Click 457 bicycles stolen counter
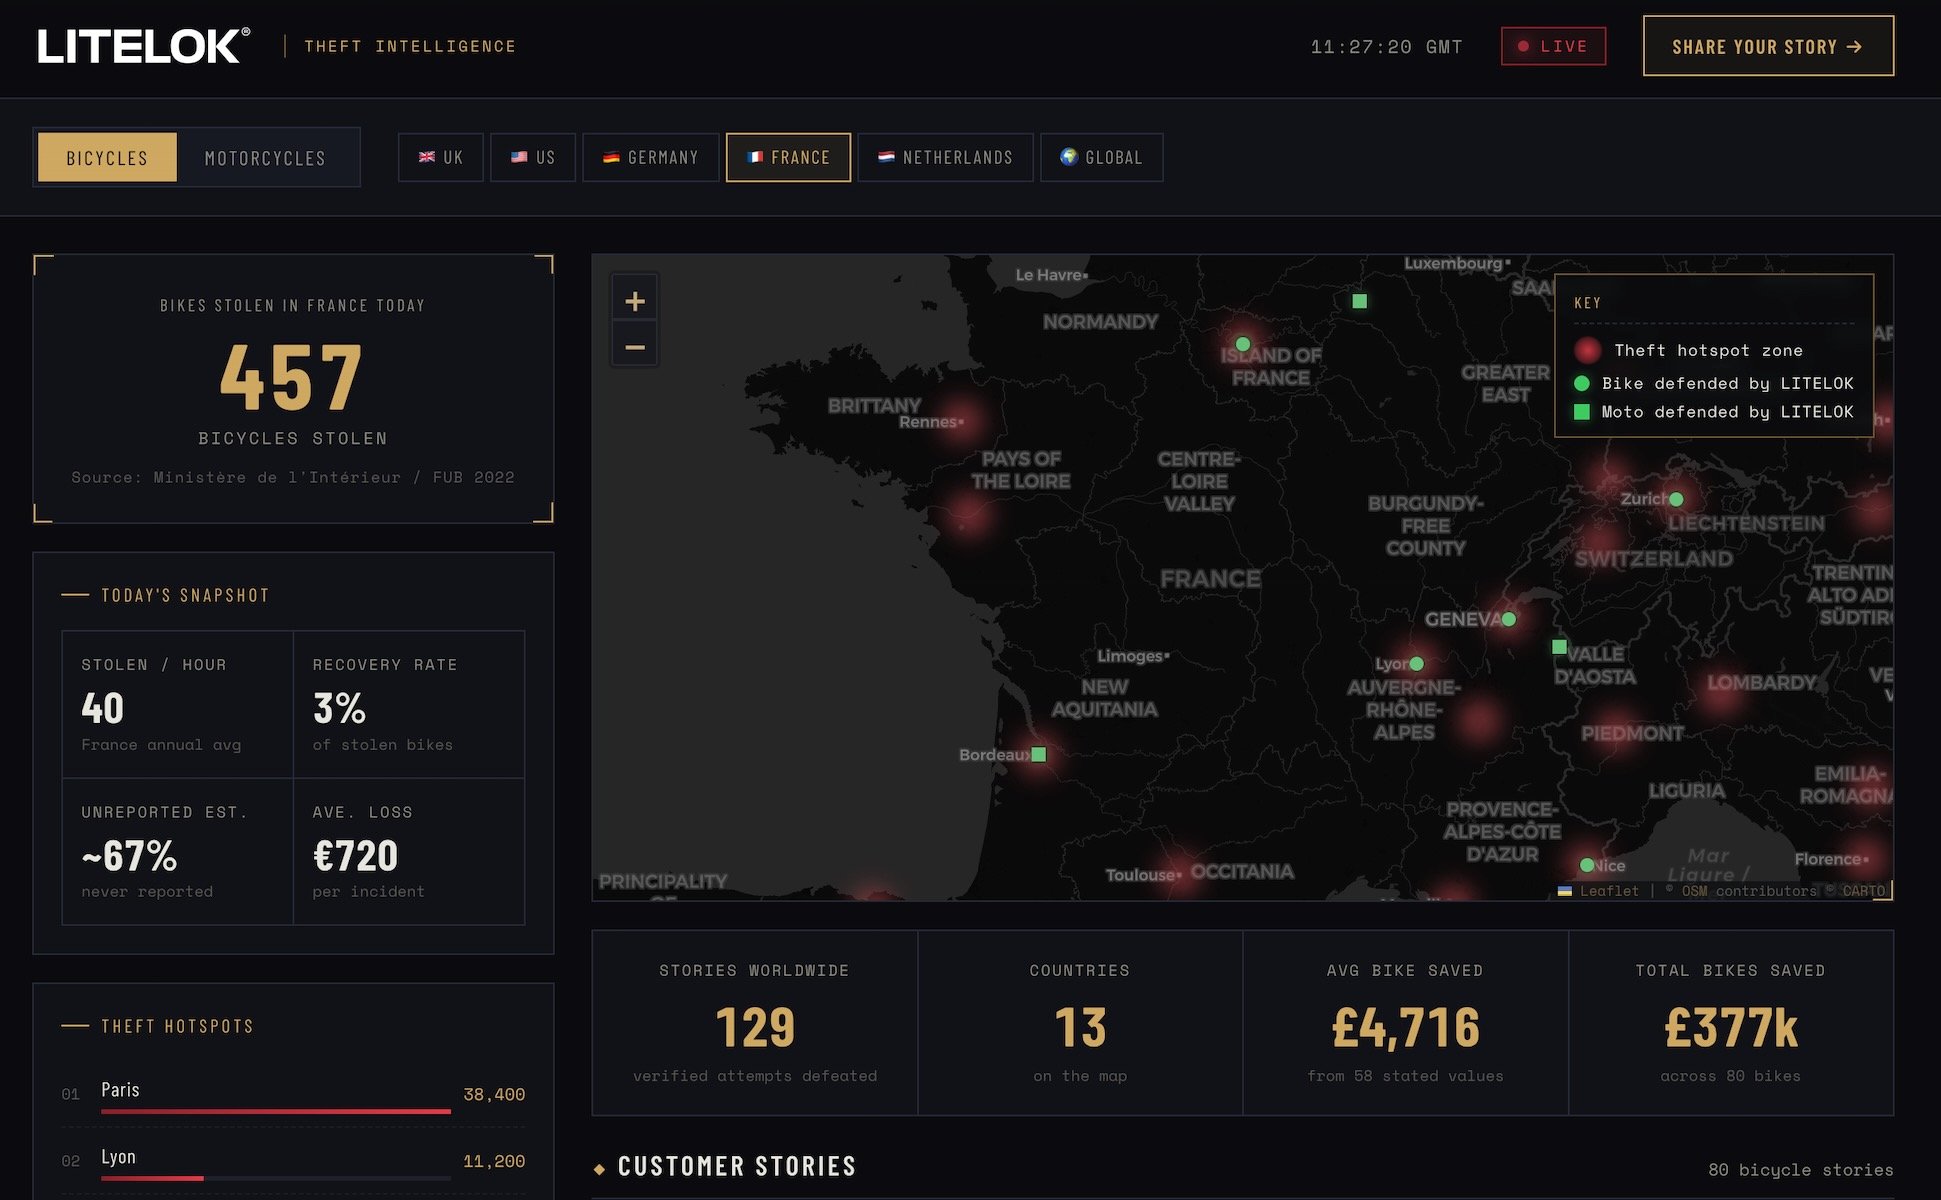The width and height of the screenshot is (1941, 1200). pos(291,377)
